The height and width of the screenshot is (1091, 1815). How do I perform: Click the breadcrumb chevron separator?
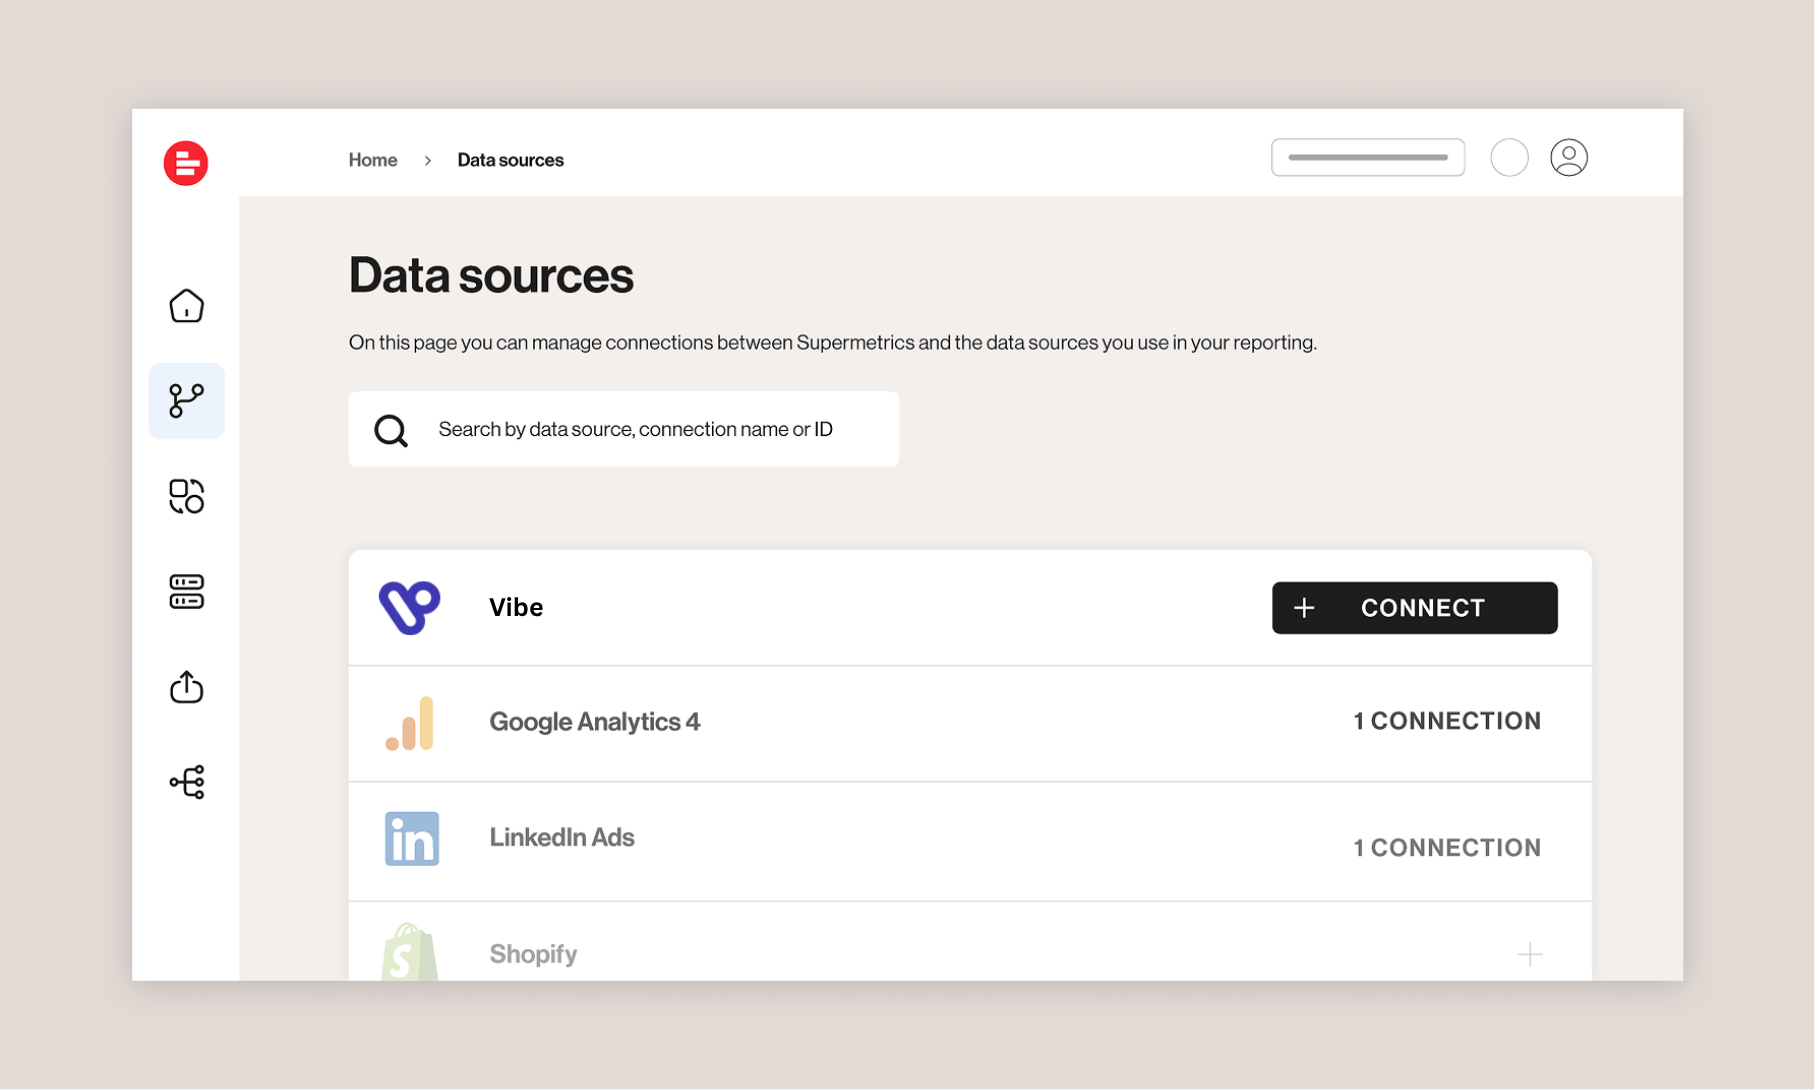[428, 160]
